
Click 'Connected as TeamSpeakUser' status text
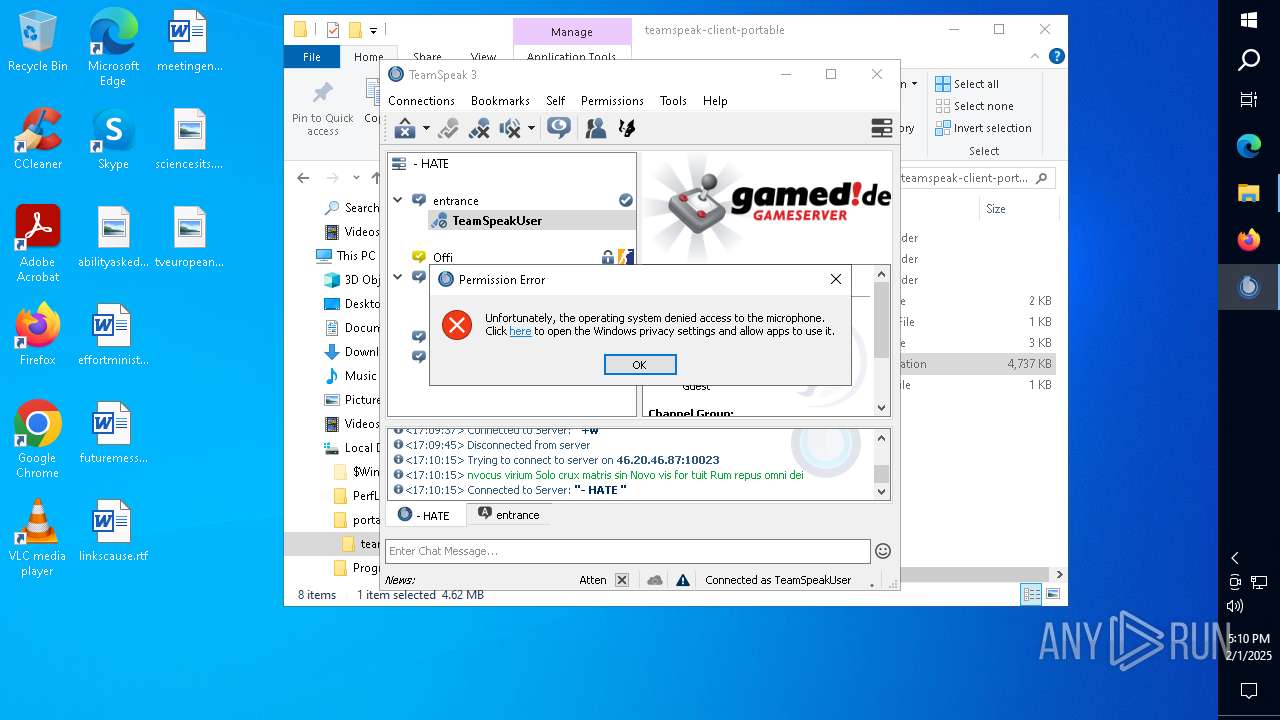(x=778, y=580)
